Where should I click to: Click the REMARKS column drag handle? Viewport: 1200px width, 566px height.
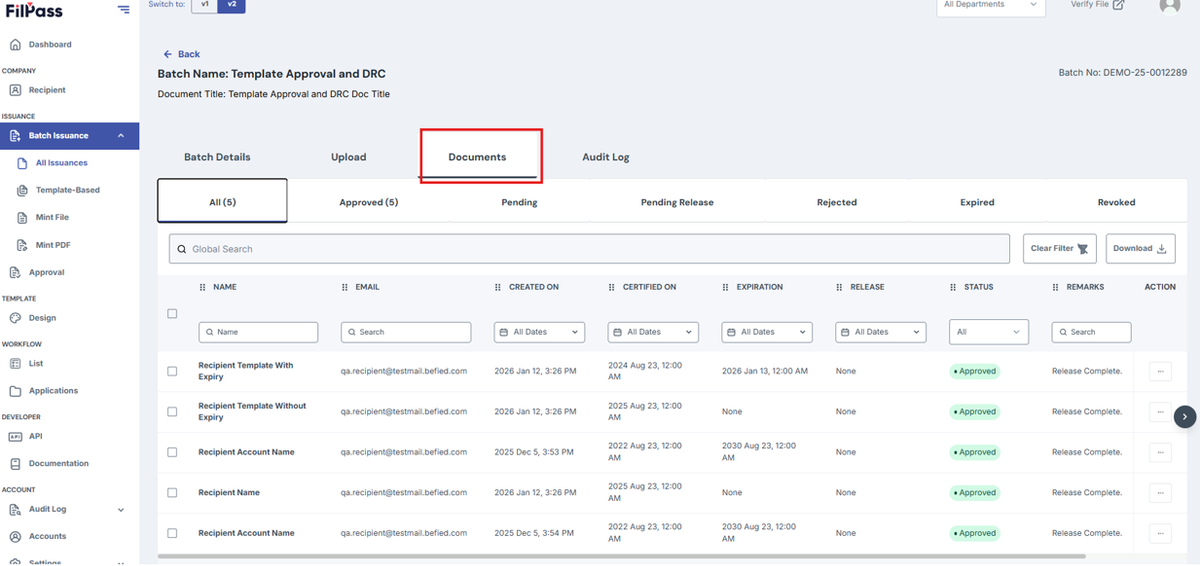click(1056, 287)
